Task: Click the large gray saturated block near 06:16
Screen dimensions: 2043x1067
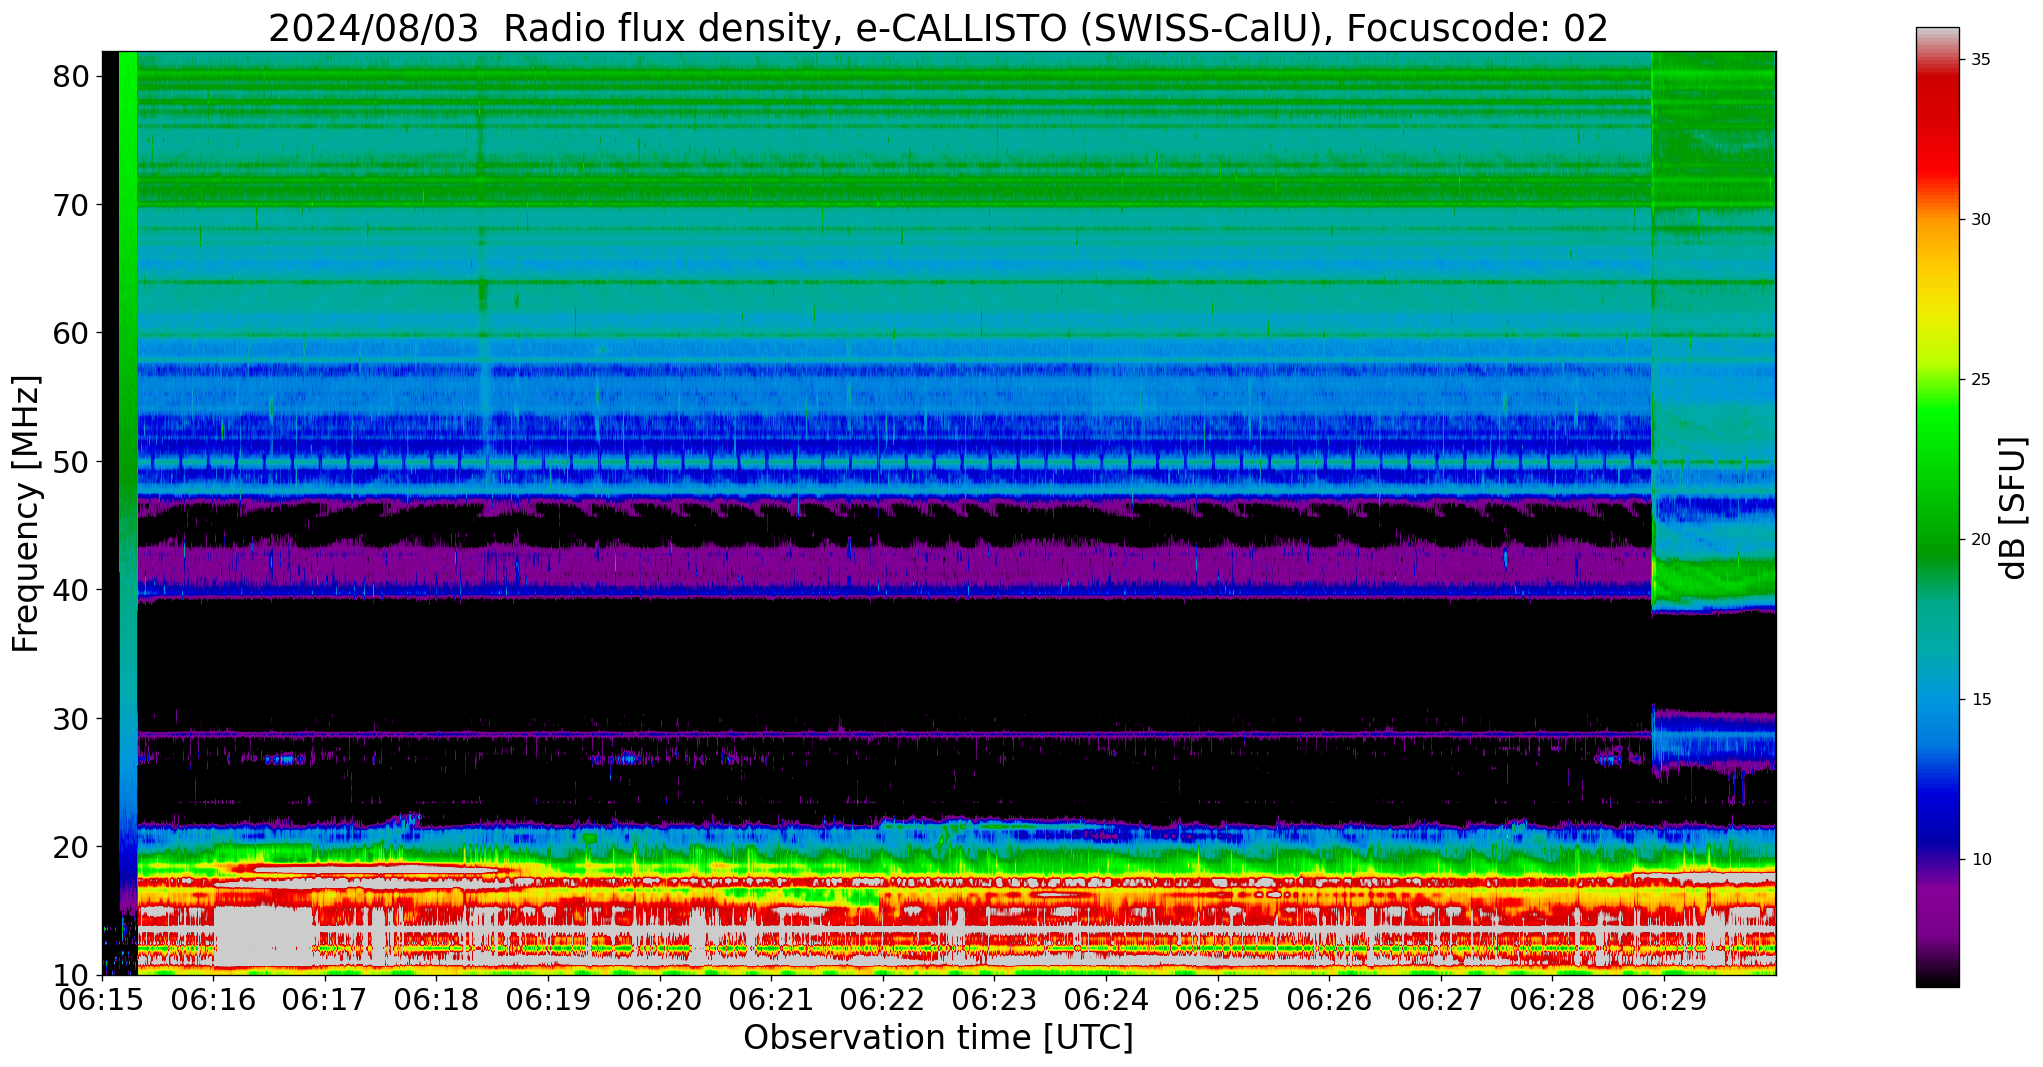Action: coord(264,935)
